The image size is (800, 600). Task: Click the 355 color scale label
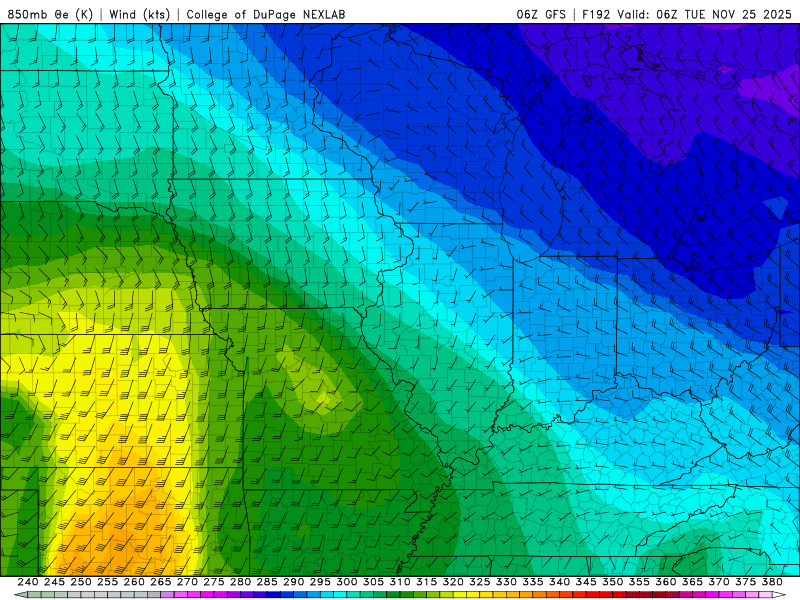pos(639,582)
